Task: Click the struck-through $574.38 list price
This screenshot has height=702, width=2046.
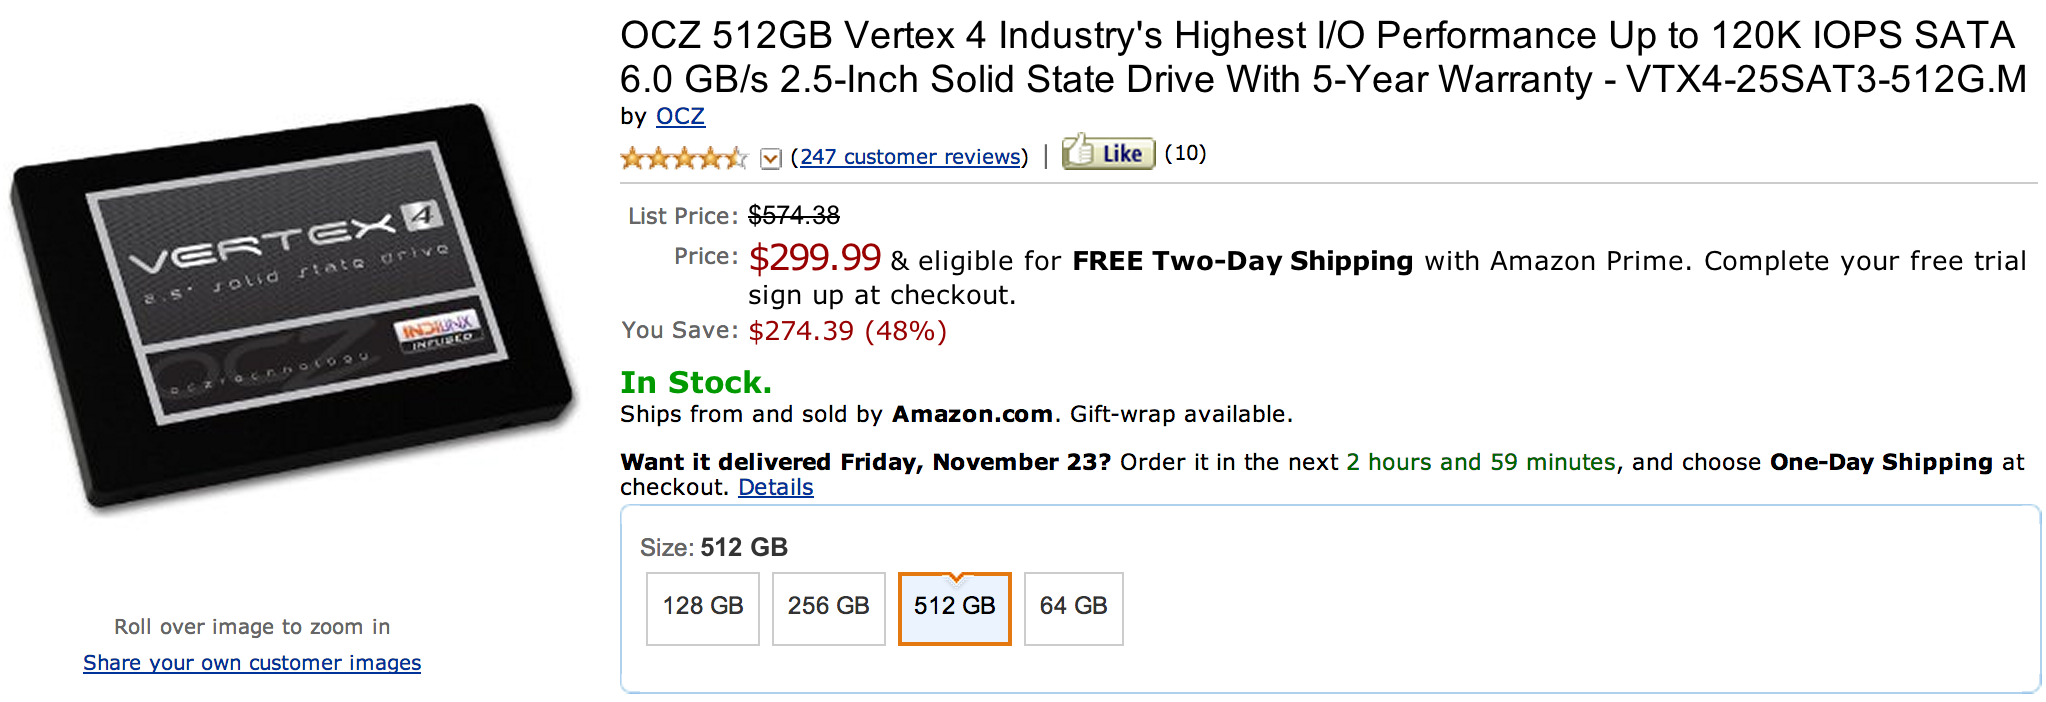Action: coord(793,215)
